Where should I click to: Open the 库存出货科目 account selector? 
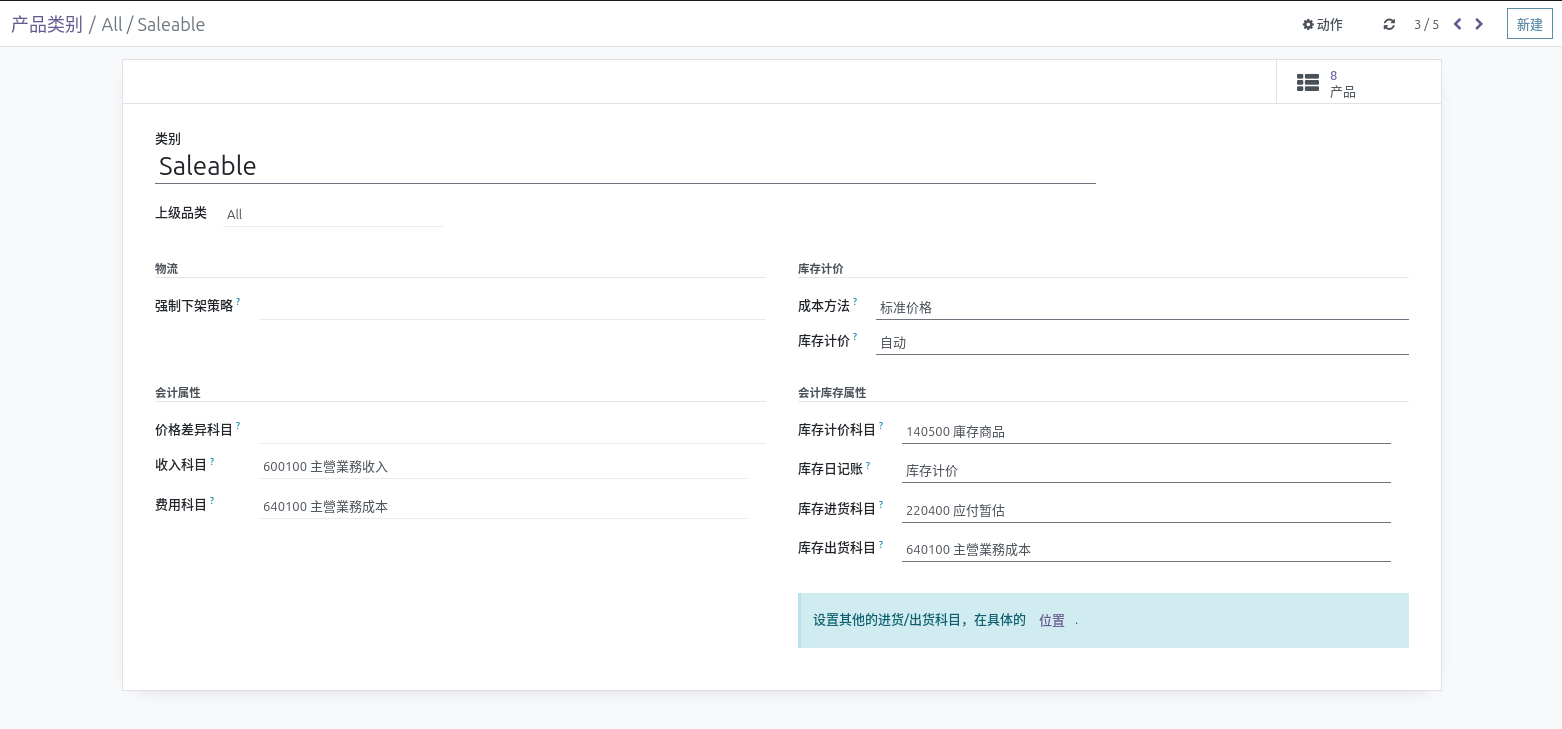(1146, 550)
